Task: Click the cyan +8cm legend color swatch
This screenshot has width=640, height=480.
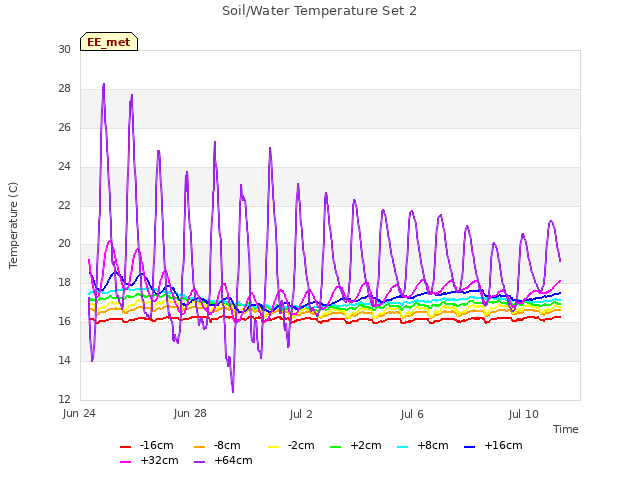Action: pyautogui.click(x=402, y=447)
